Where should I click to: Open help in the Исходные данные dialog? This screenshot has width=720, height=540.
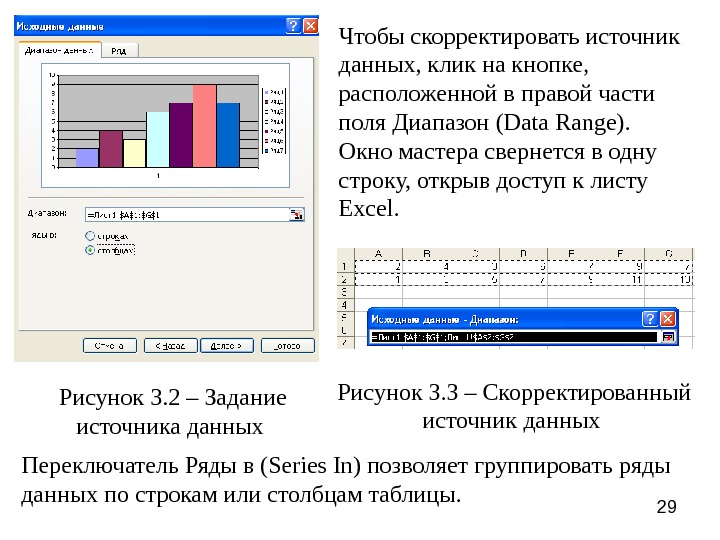(x=293, y=26)
